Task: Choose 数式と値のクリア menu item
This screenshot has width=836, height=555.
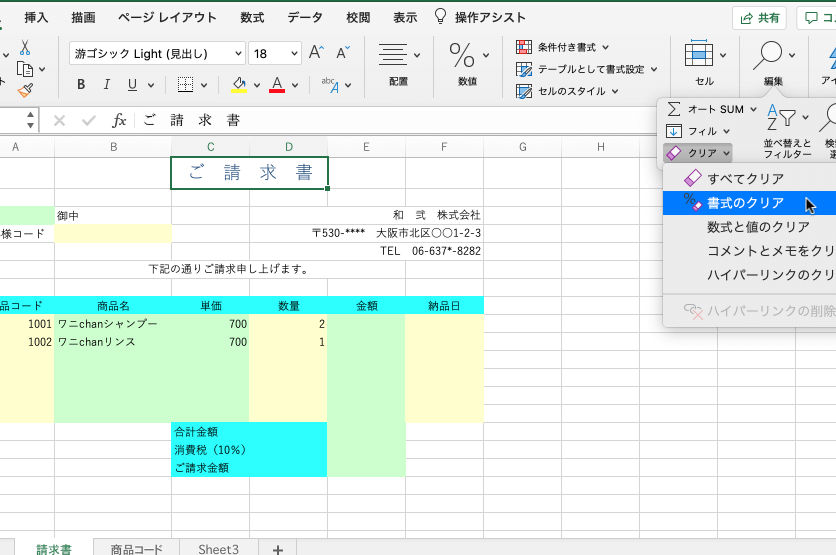Action: pyautogui.click(x=749, y=227)
